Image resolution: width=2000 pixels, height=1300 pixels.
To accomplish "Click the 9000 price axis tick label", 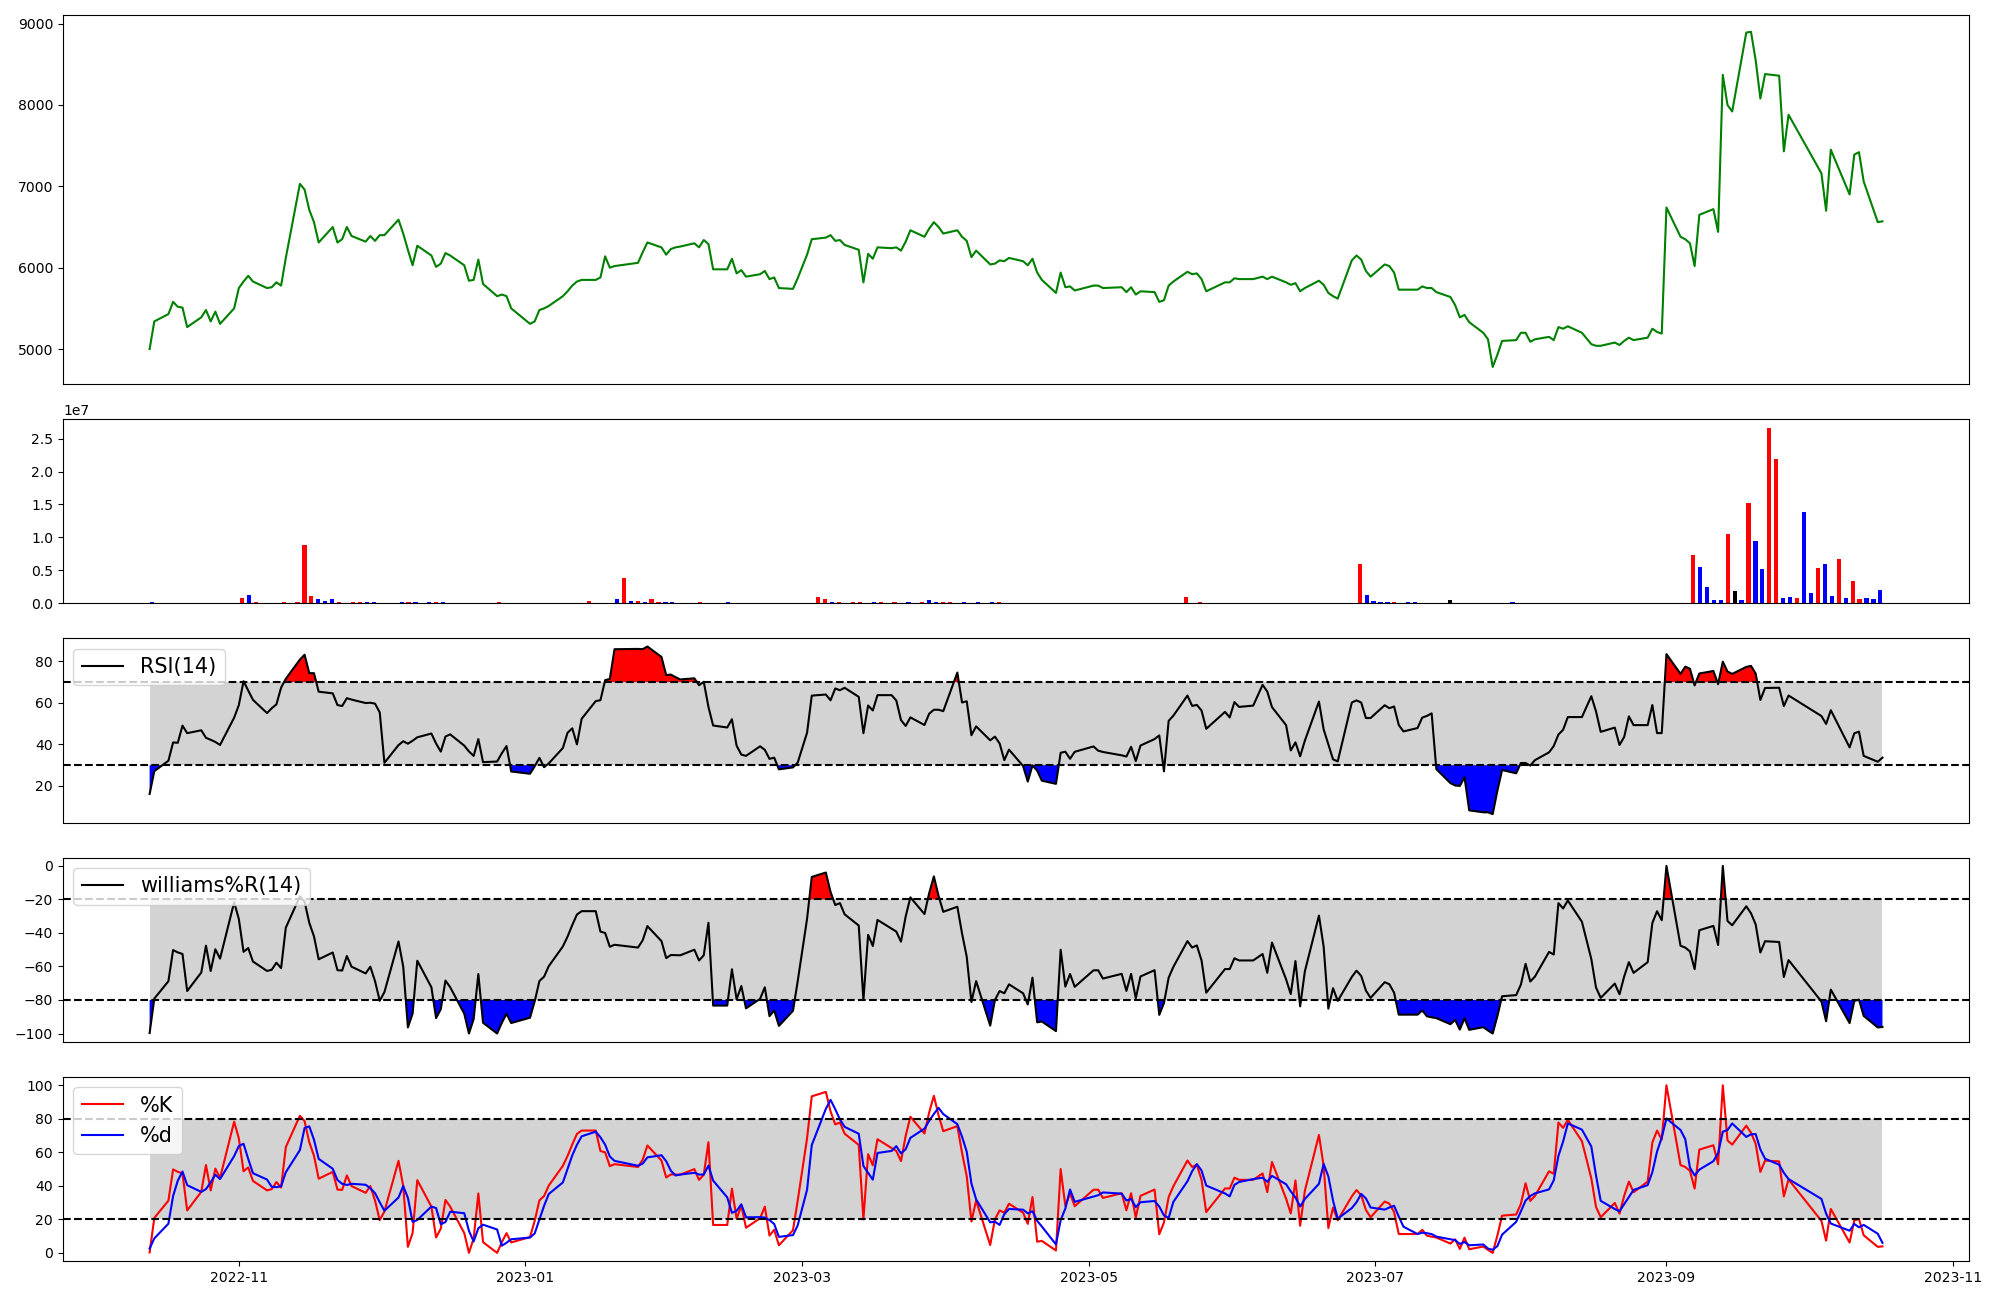I will coord(36,23).
